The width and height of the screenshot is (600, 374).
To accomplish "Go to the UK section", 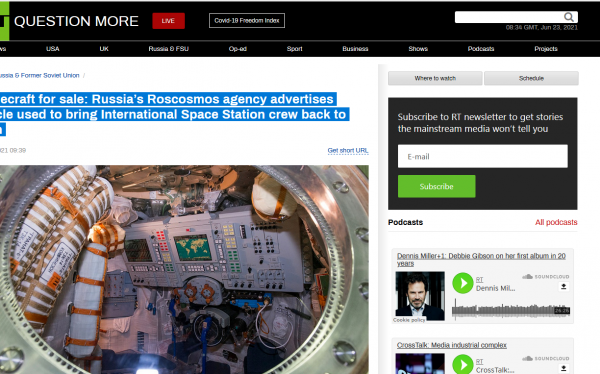I will point(104,49).
